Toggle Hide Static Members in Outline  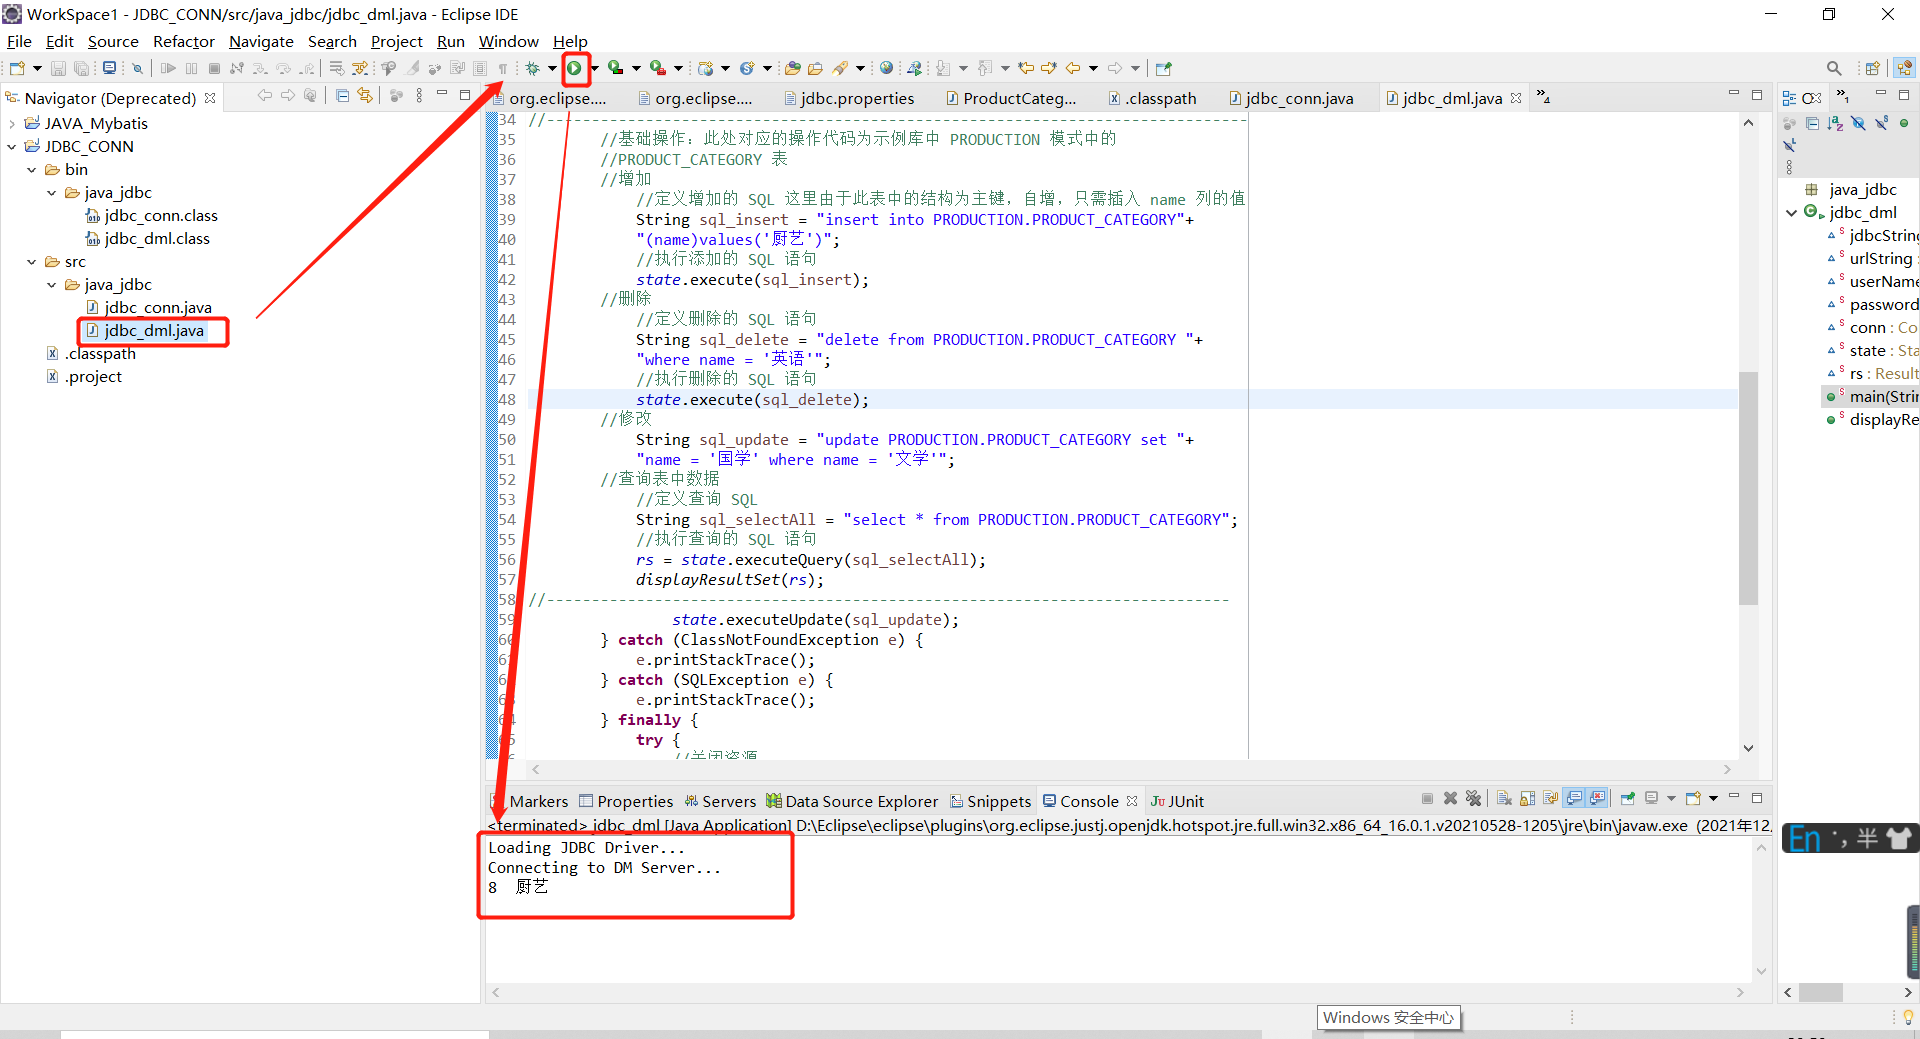[x=1881, y=123]
